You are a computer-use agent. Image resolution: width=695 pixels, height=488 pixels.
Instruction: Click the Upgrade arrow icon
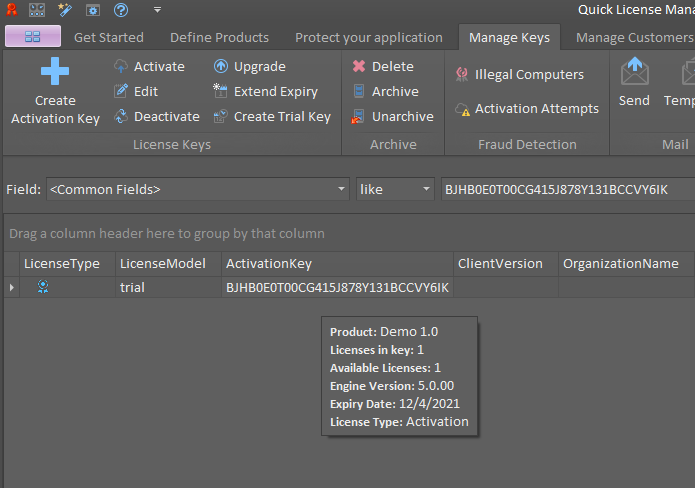pyautogui.click(x=221, y=66)
